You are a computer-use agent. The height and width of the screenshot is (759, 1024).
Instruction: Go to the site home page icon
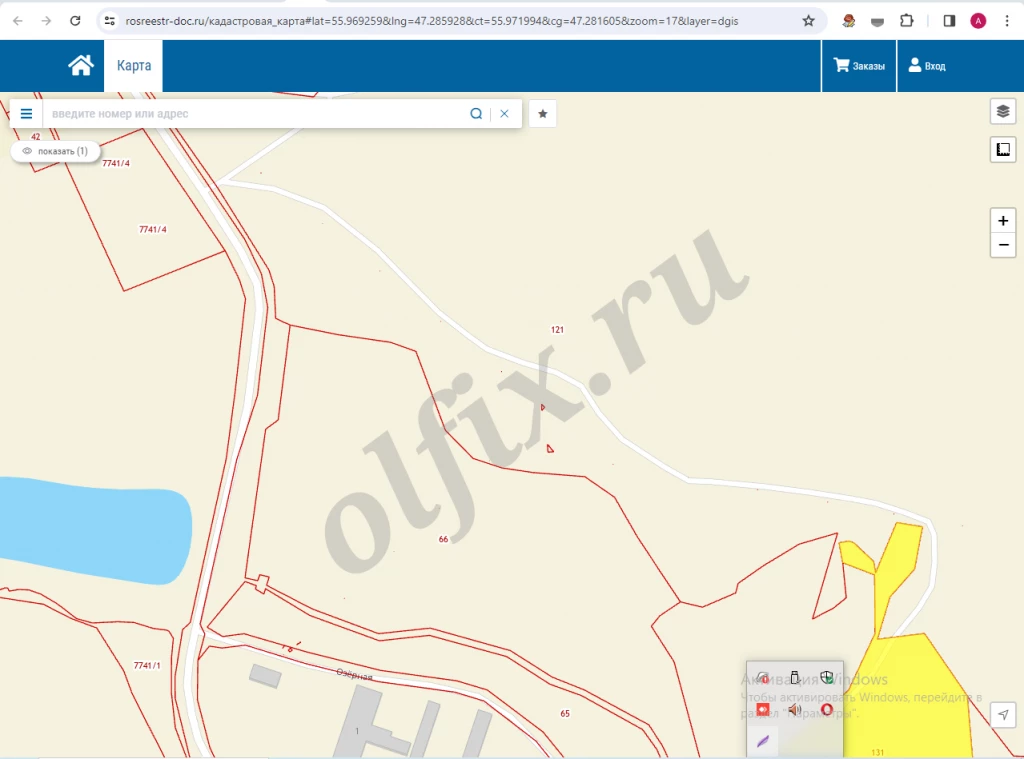point(81,66)
